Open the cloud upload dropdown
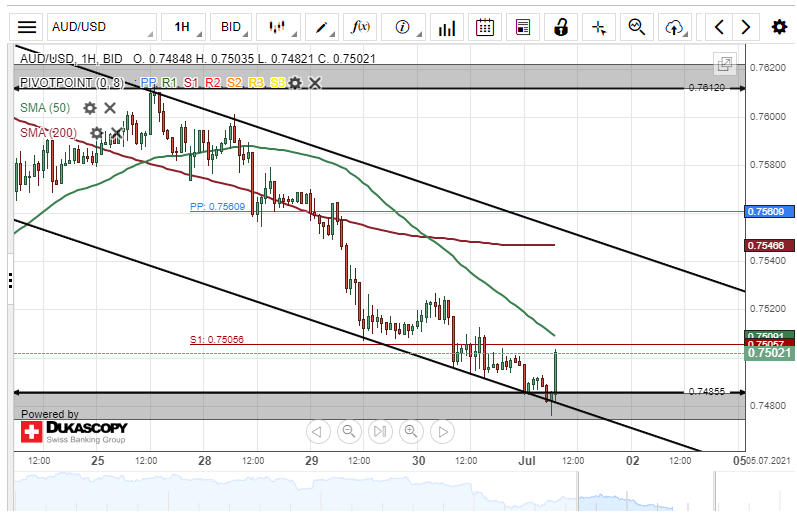The height and width of the screenshot is (518, 797). pos(675,27)
